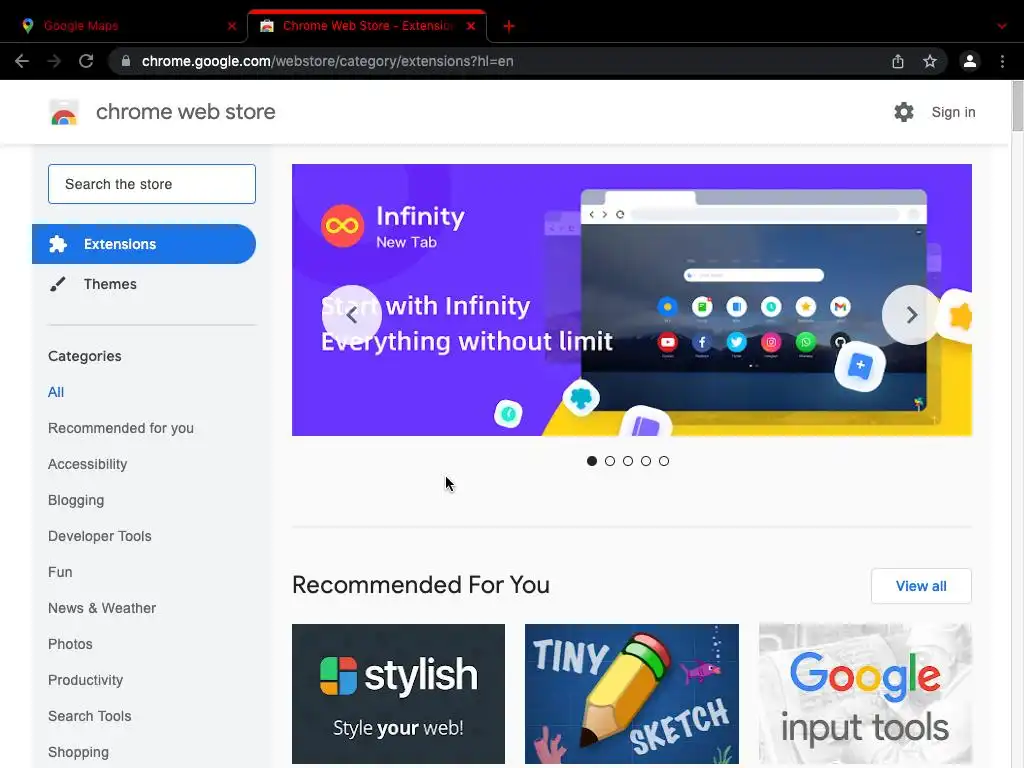
Task: Open the Fun category
Action: (60, 572)
